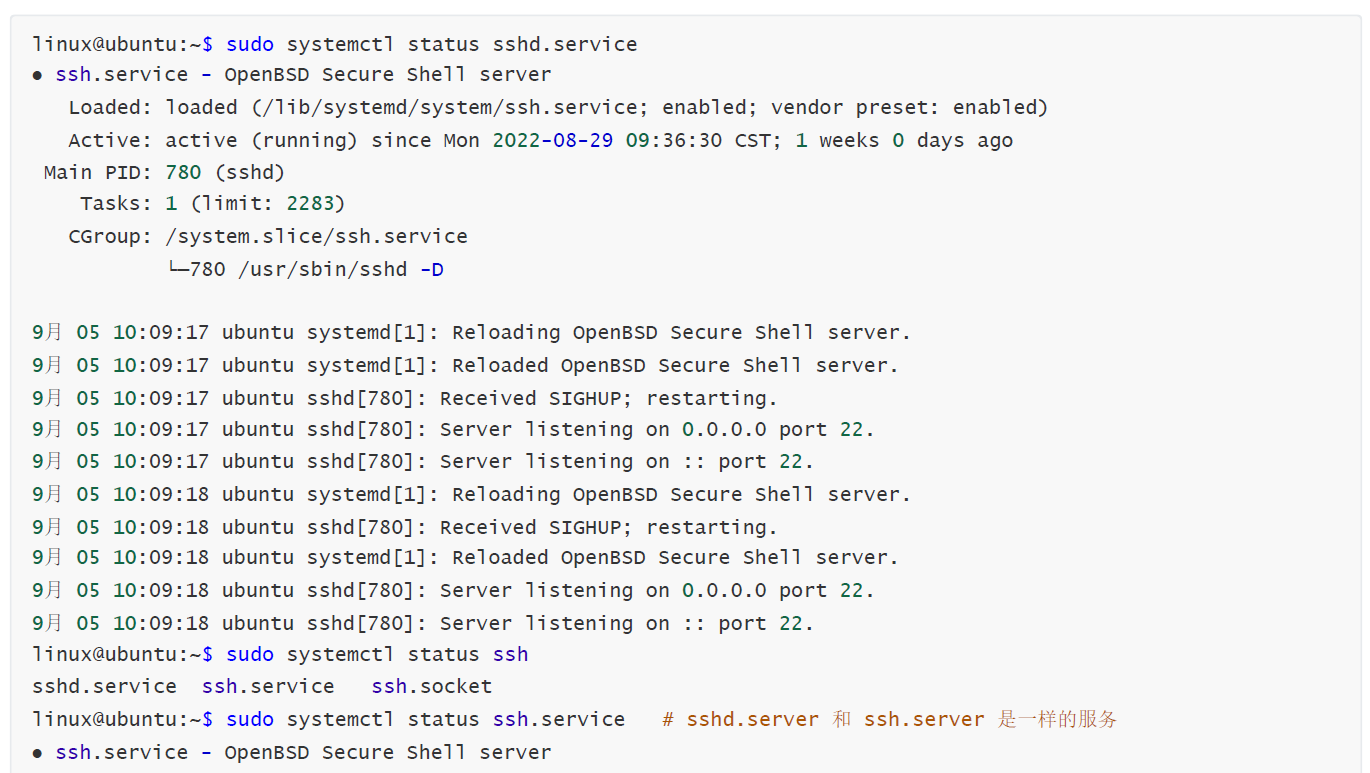Screen dimensions: 1370x773
Task: Click the first 'sudo systemctl status sshd.service' command
Action: 432,44
